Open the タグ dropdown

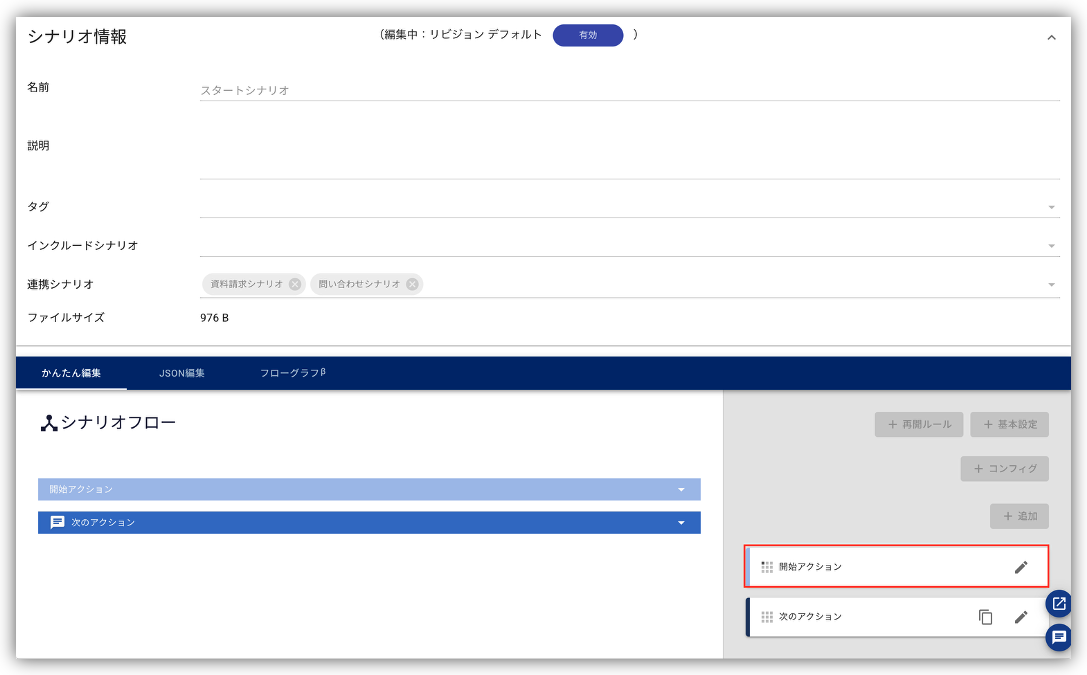(x=1051, y=207)
